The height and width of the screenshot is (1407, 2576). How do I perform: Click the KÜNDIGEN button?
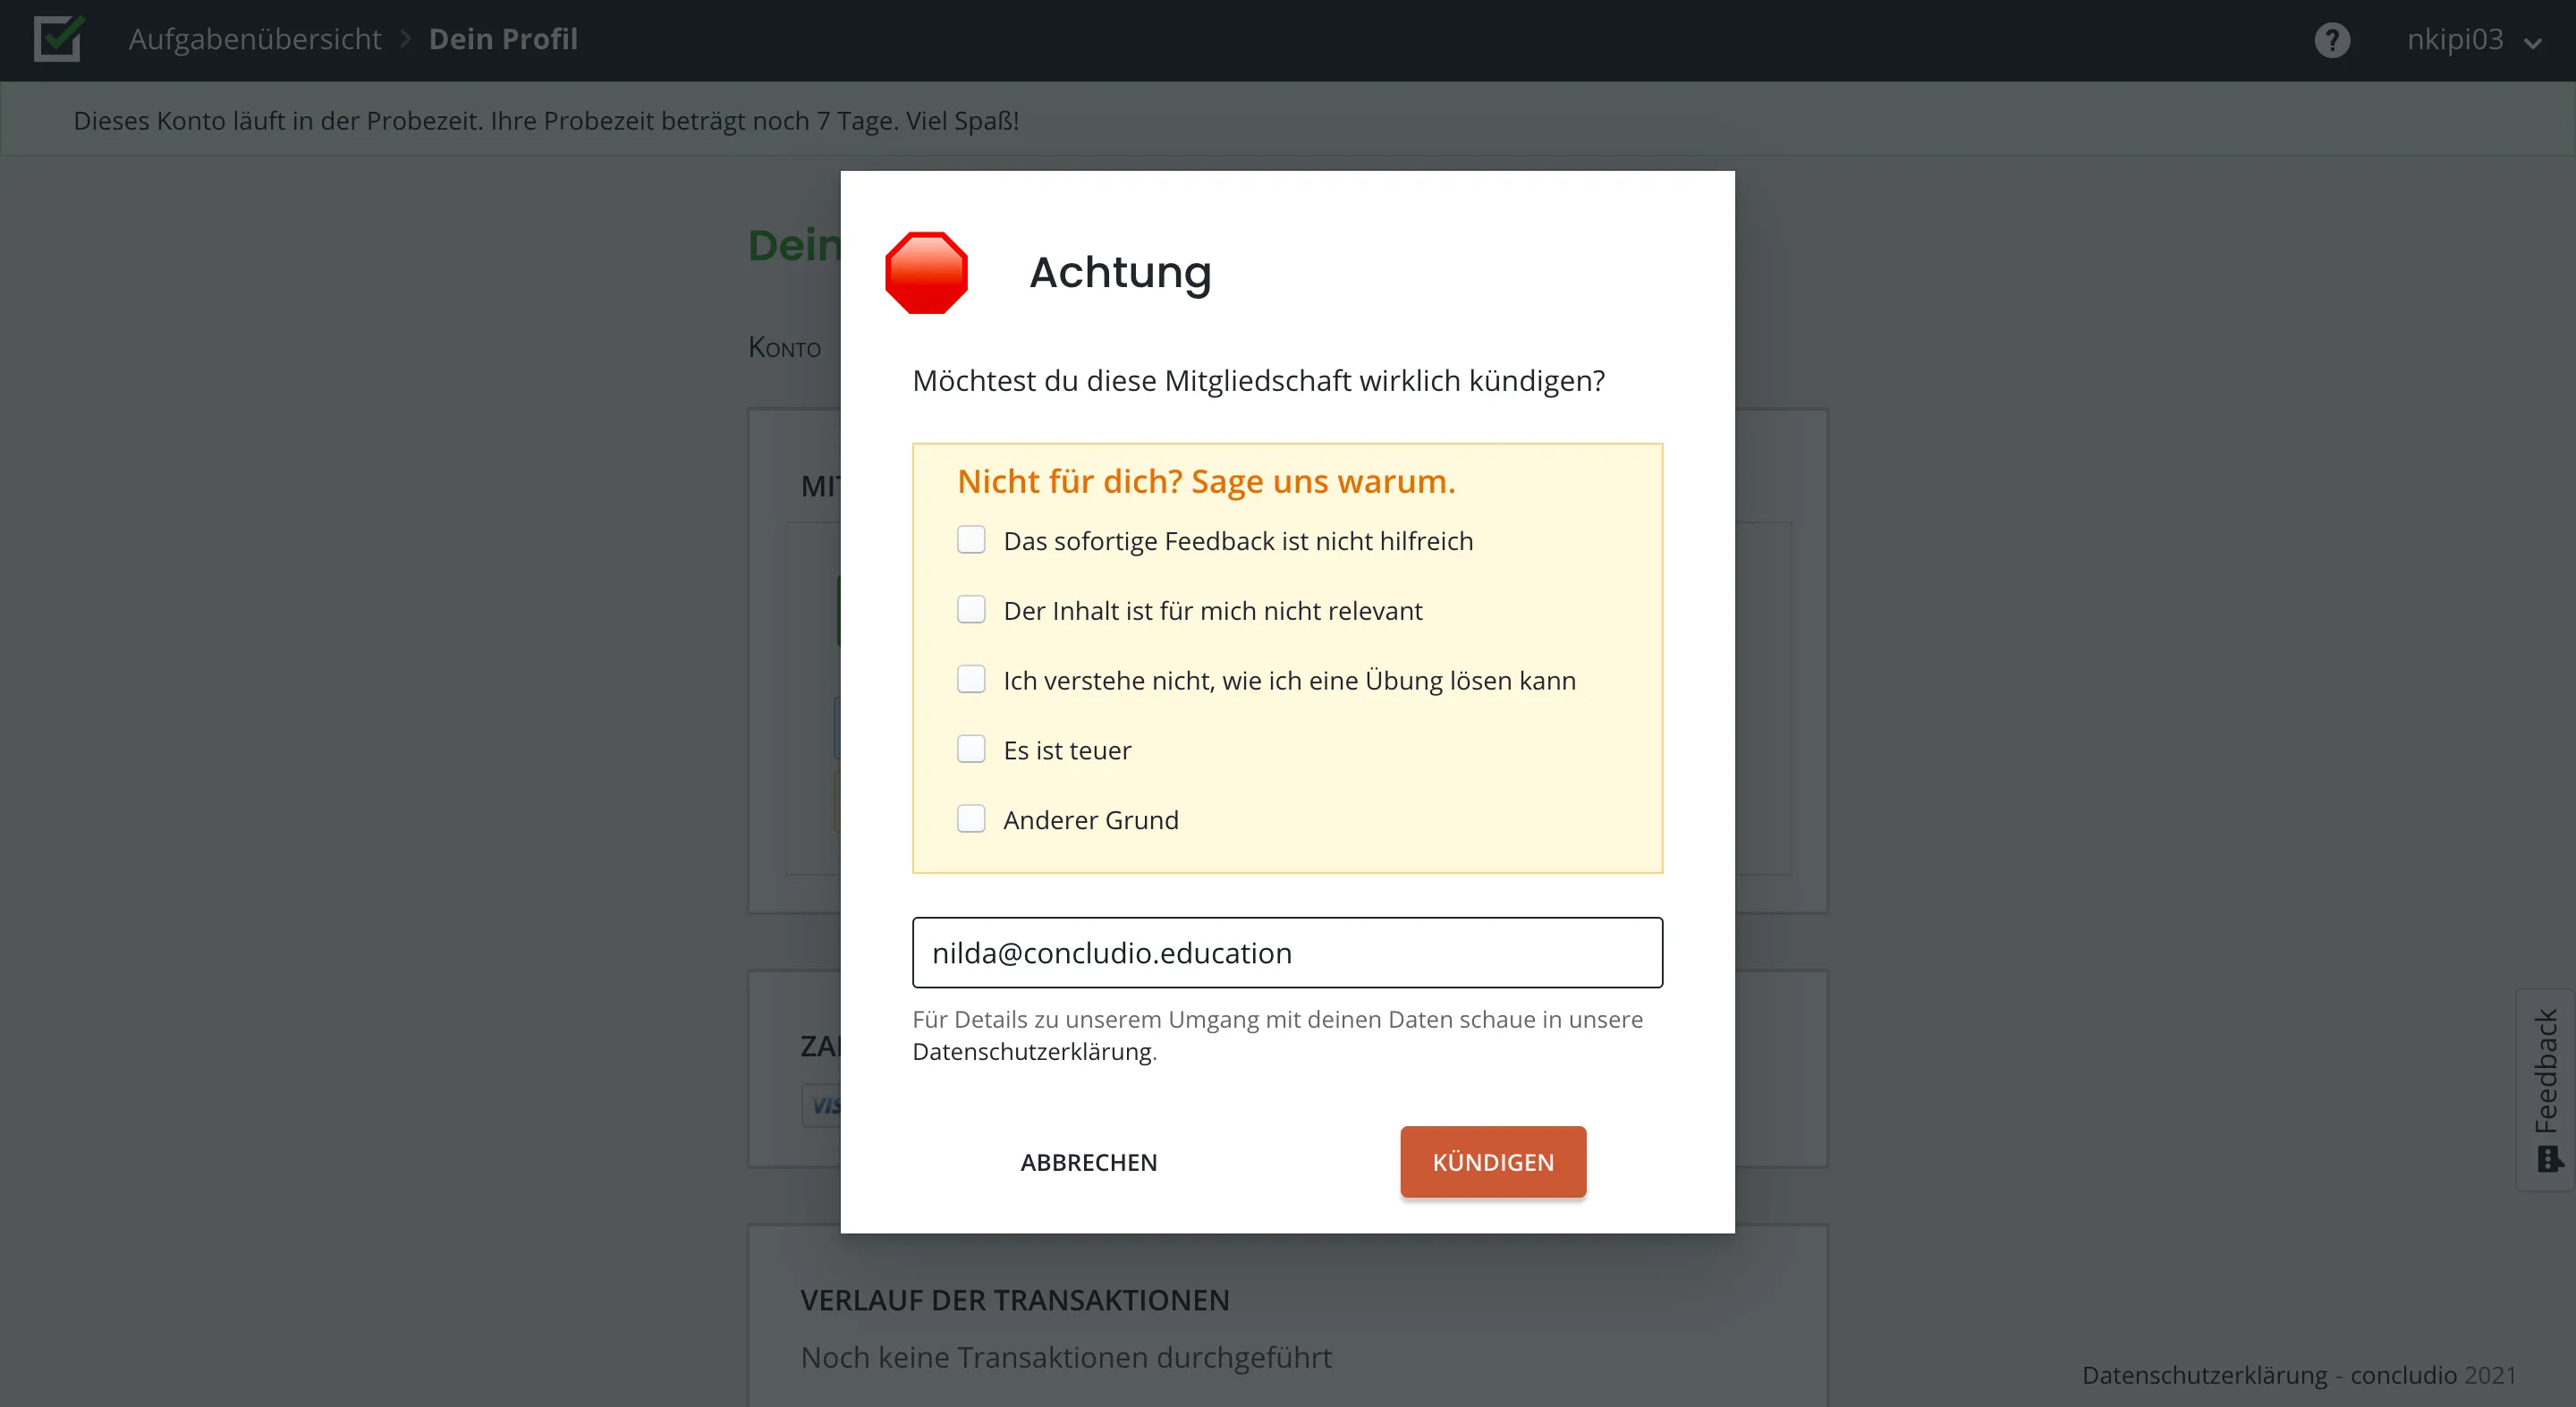tap(1492, 1161)
